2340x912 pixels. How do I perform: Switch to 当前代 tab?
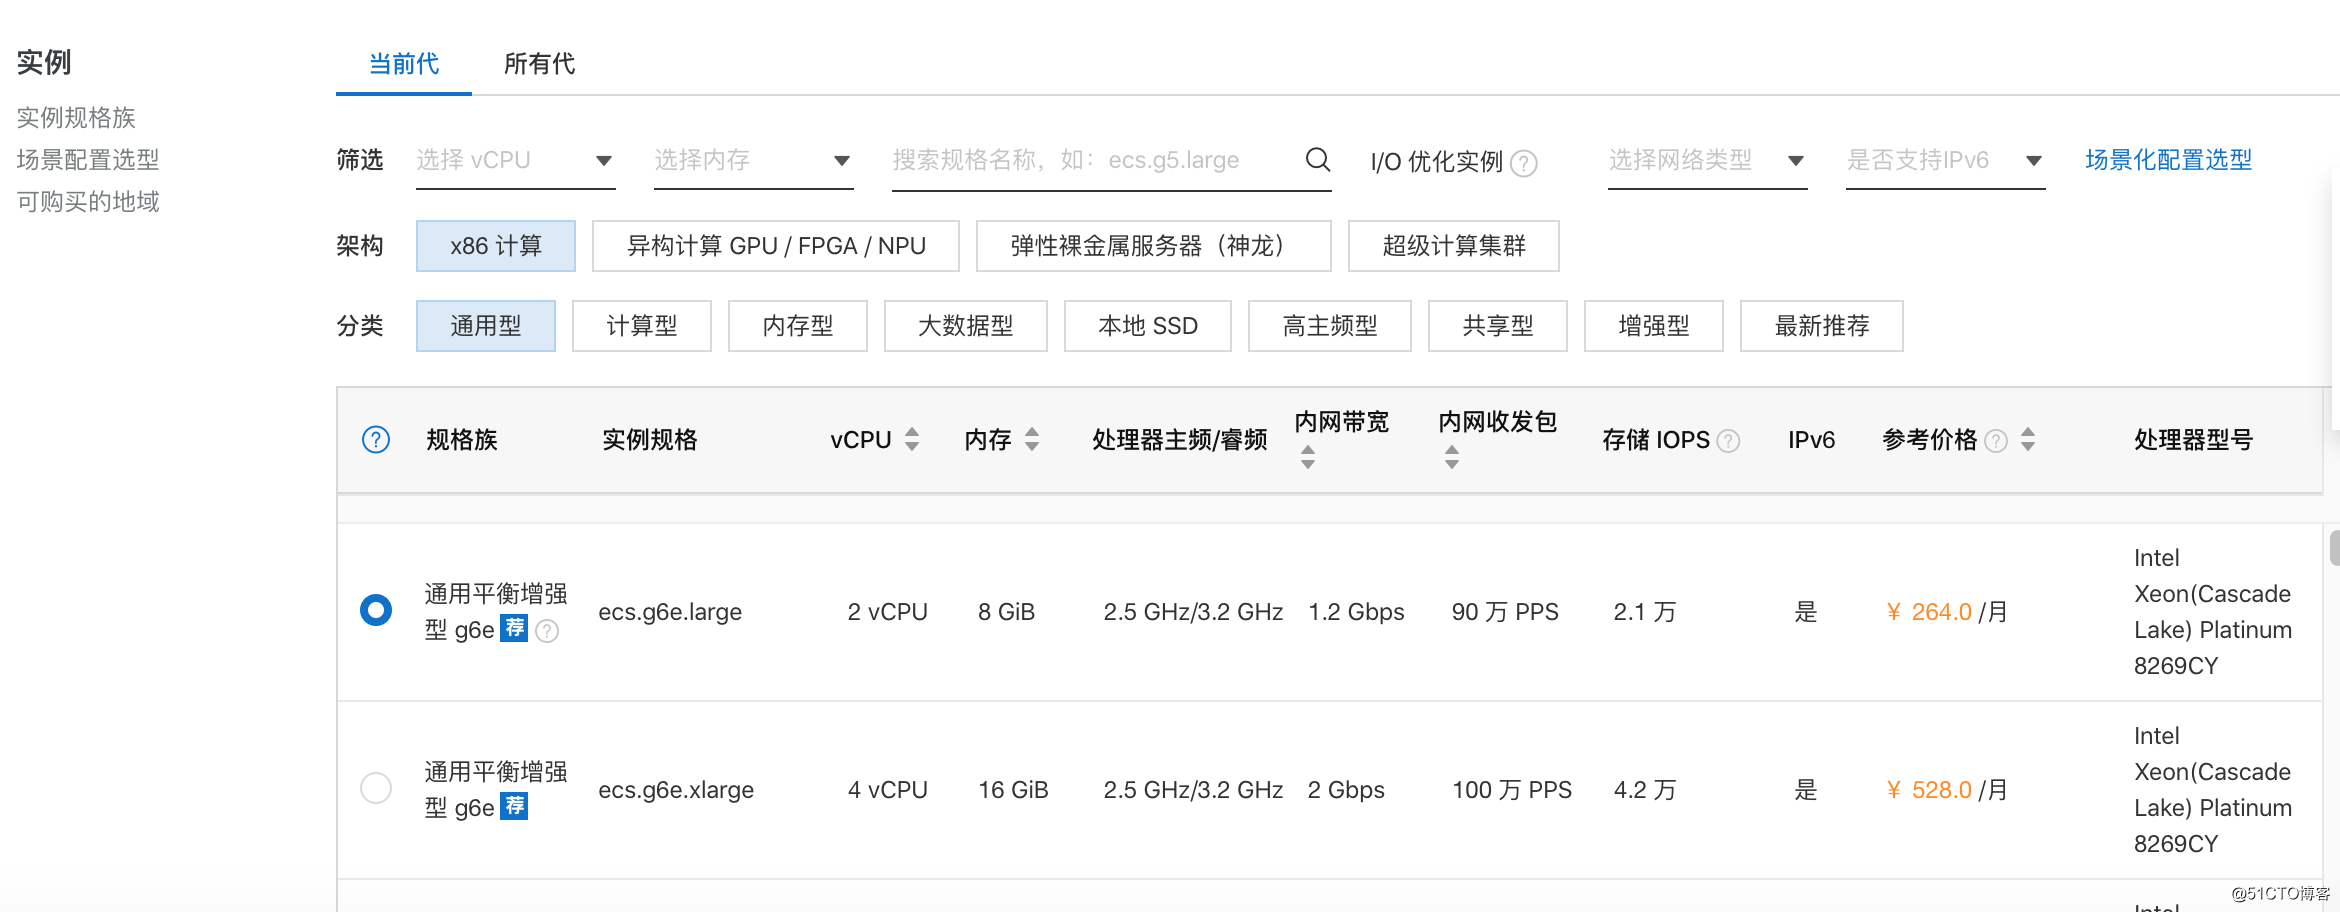(x=404, y=64)
